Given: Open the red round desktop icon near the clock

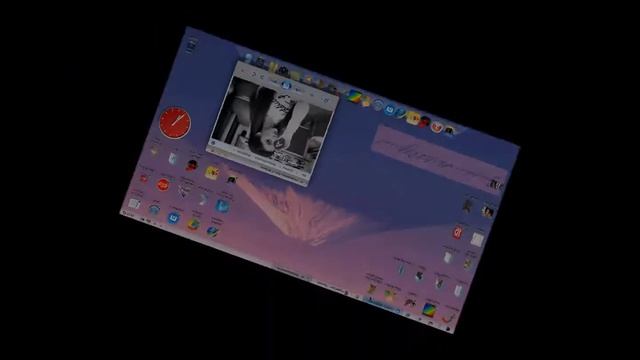Looking at the screenshot, I should pos(163,185).
